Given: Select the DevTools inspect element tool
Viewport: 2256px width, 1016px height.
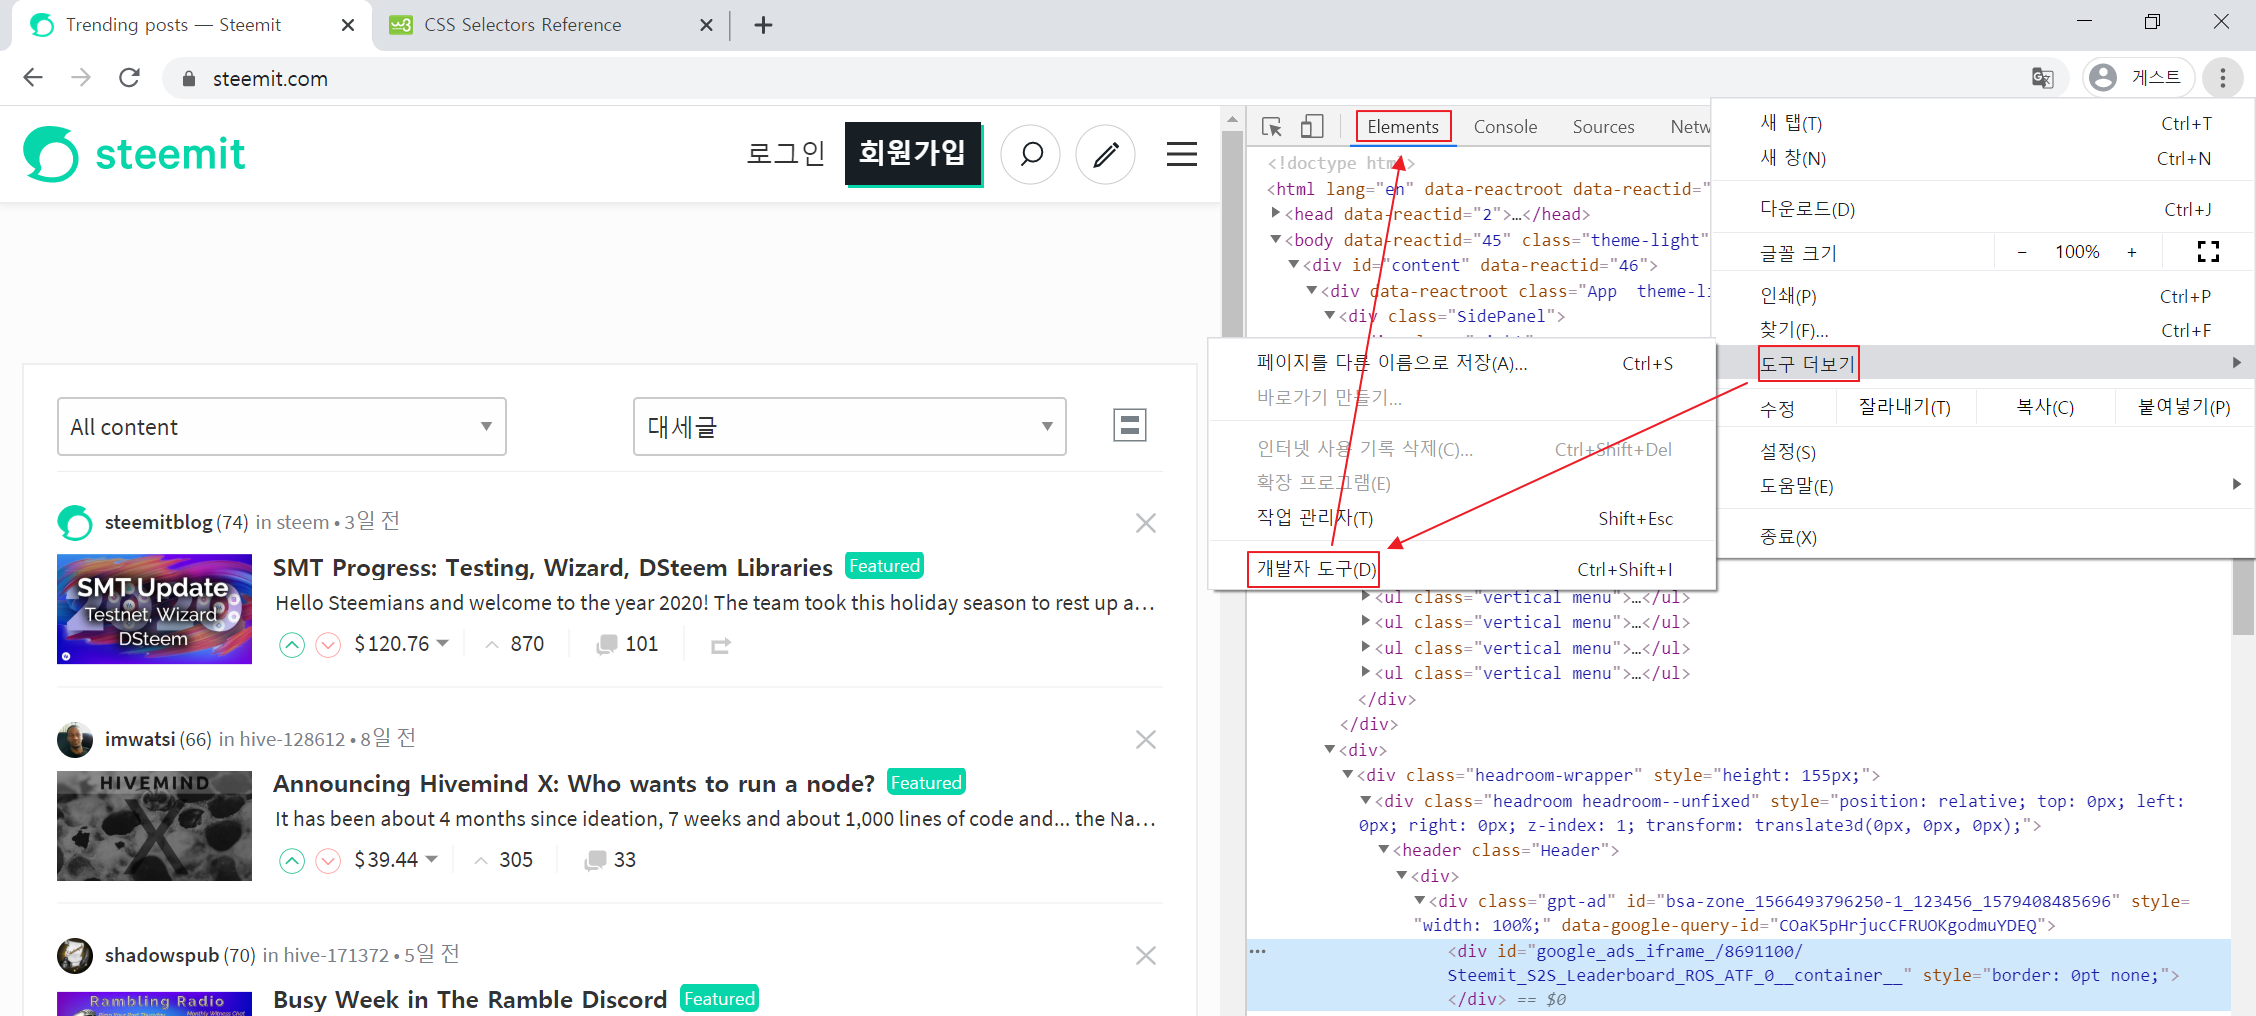Looking at the screenshot, I should pyautogui.click(x=1272, y=127).
